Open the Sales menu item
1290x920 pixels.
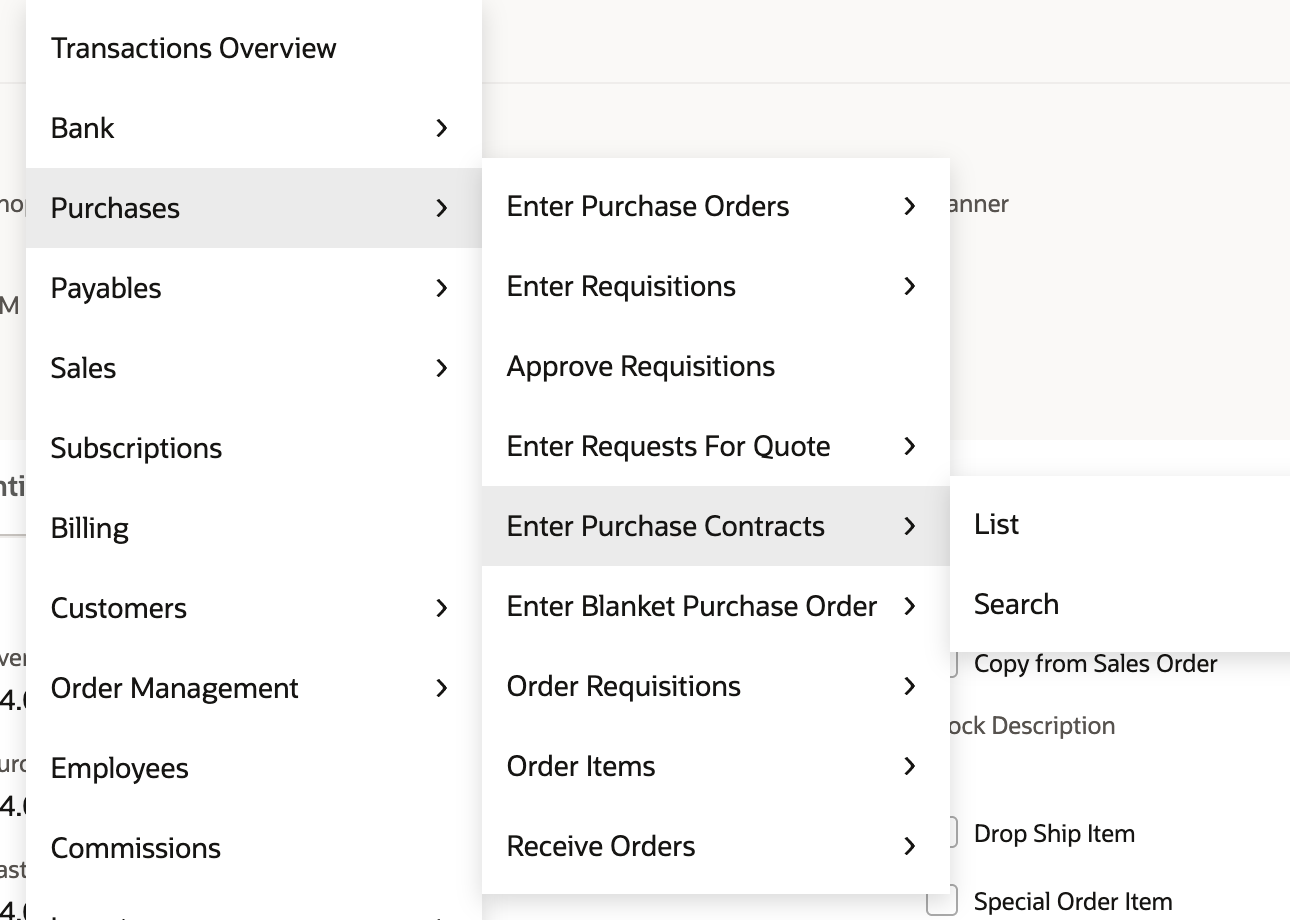[254, 368]
